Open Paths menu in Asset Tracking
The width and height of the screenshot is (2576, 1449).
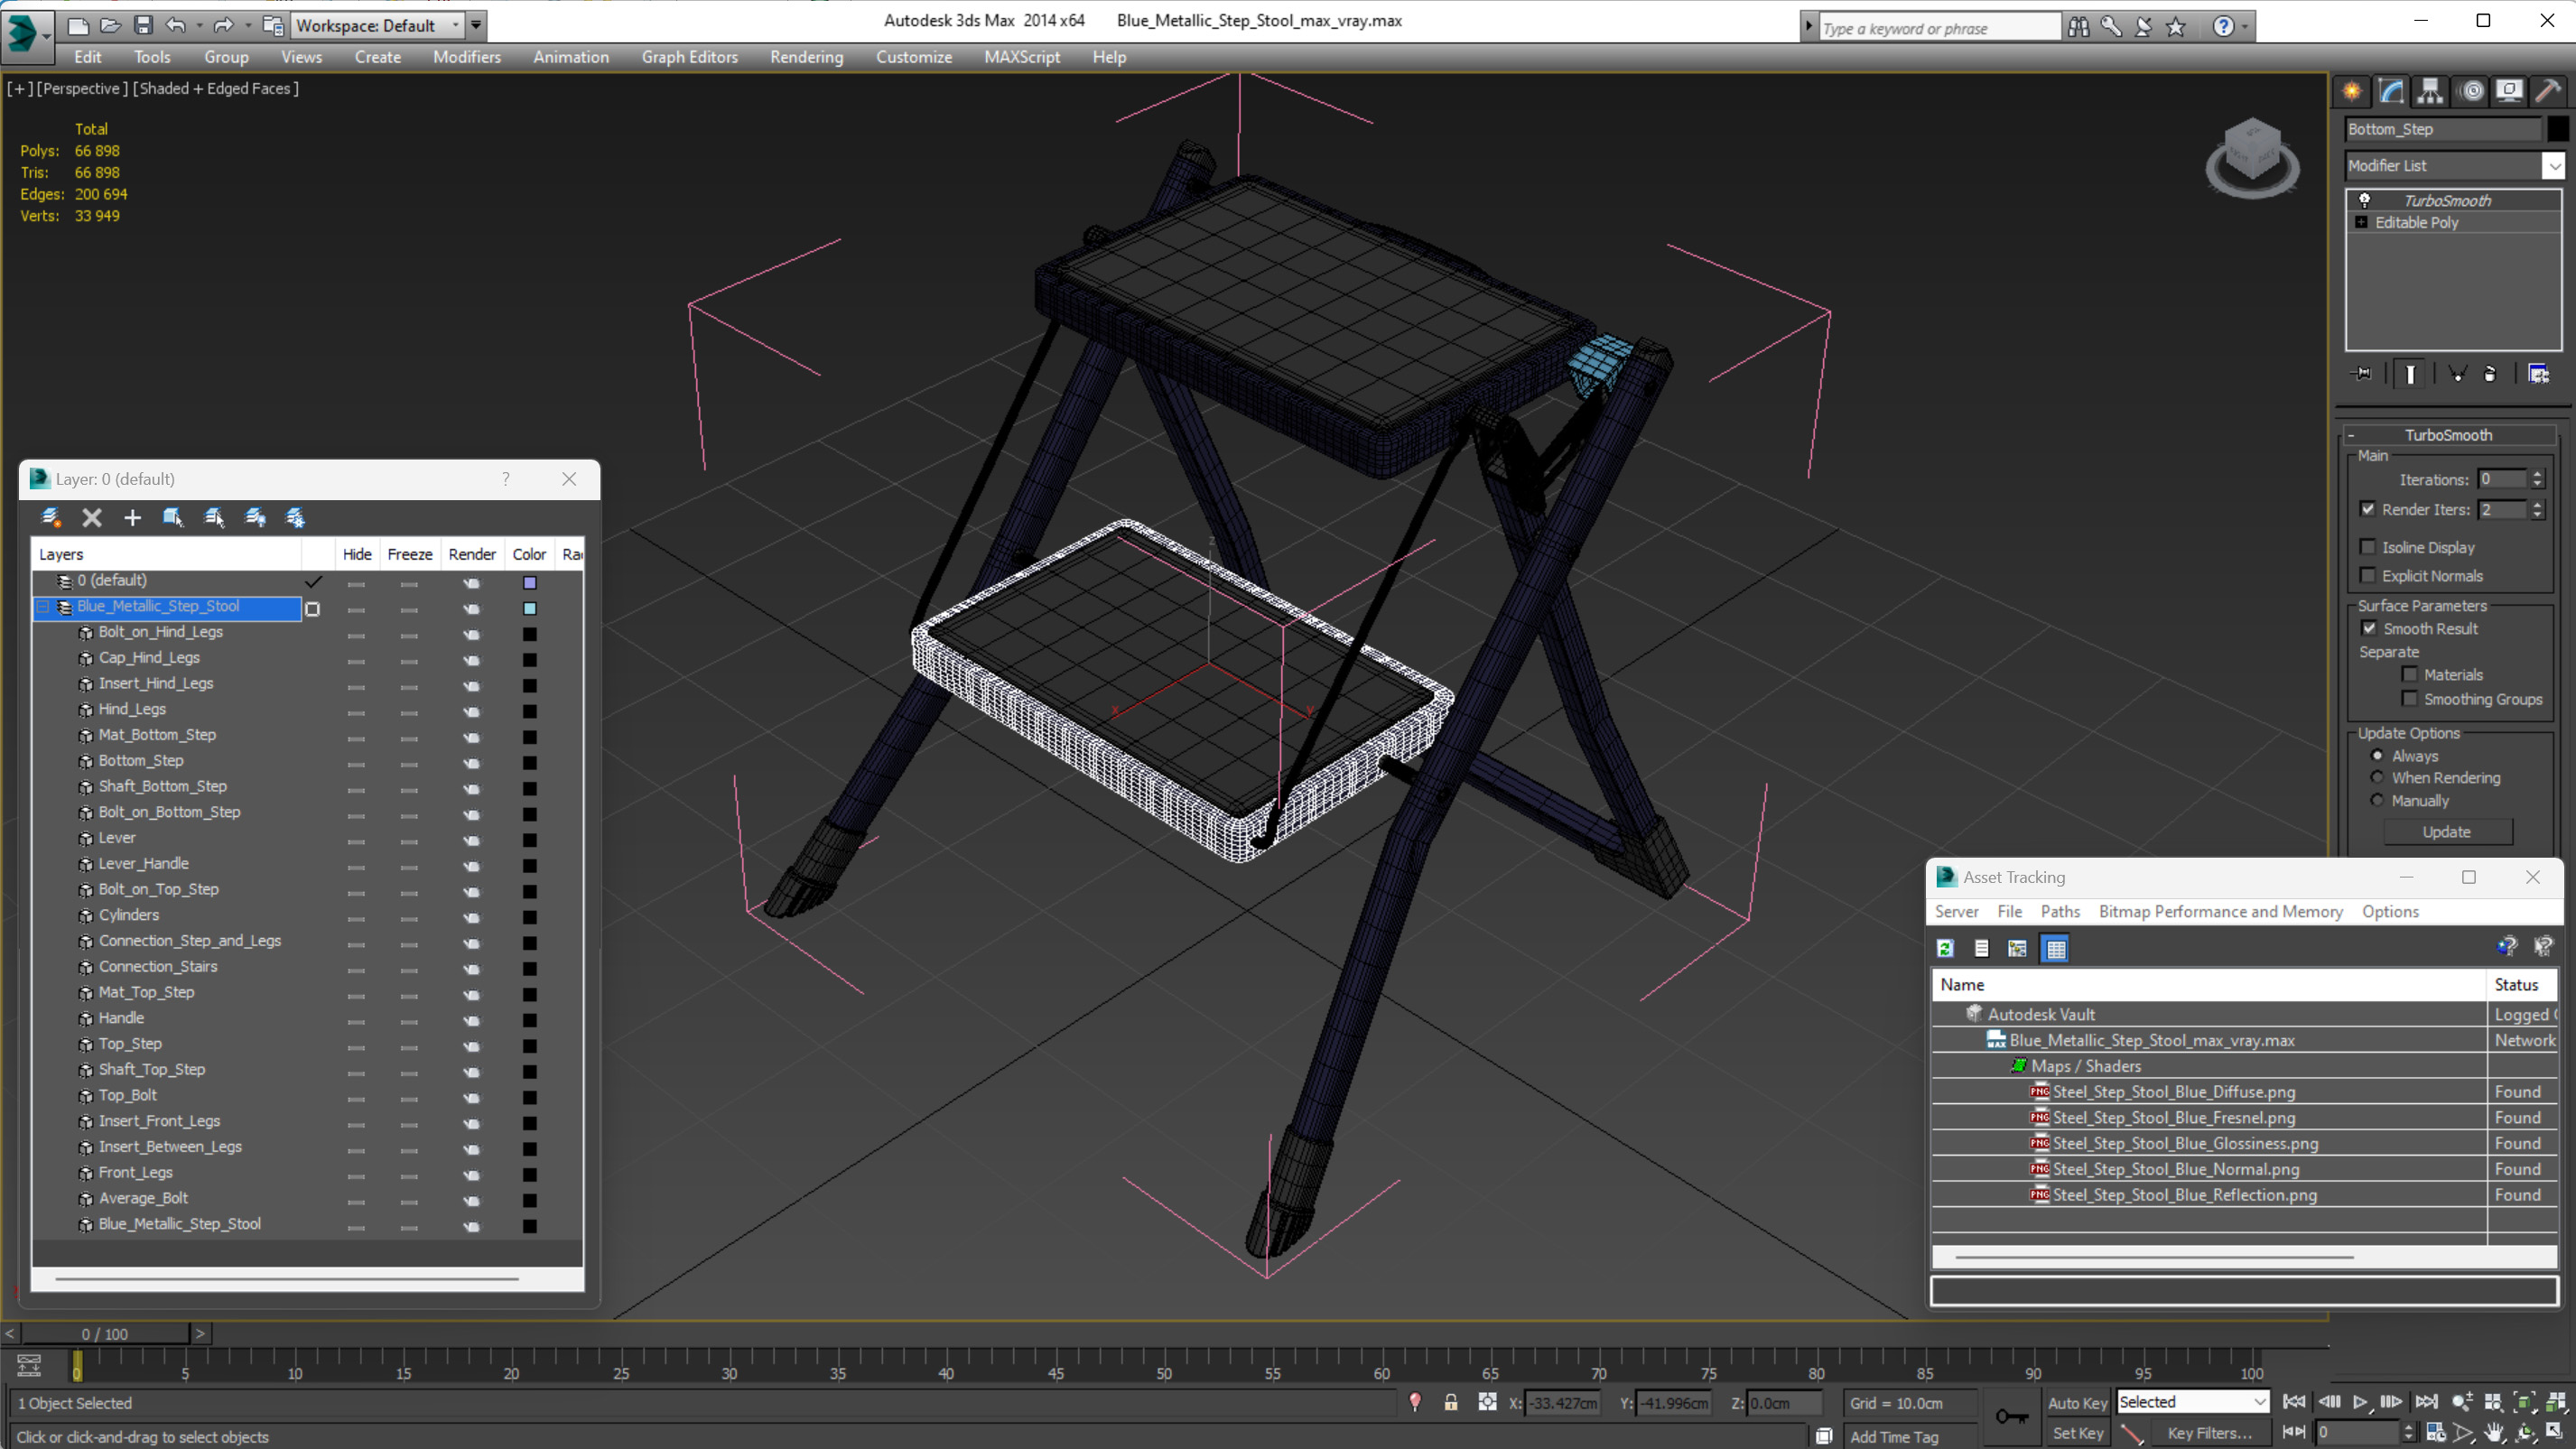2060,911
